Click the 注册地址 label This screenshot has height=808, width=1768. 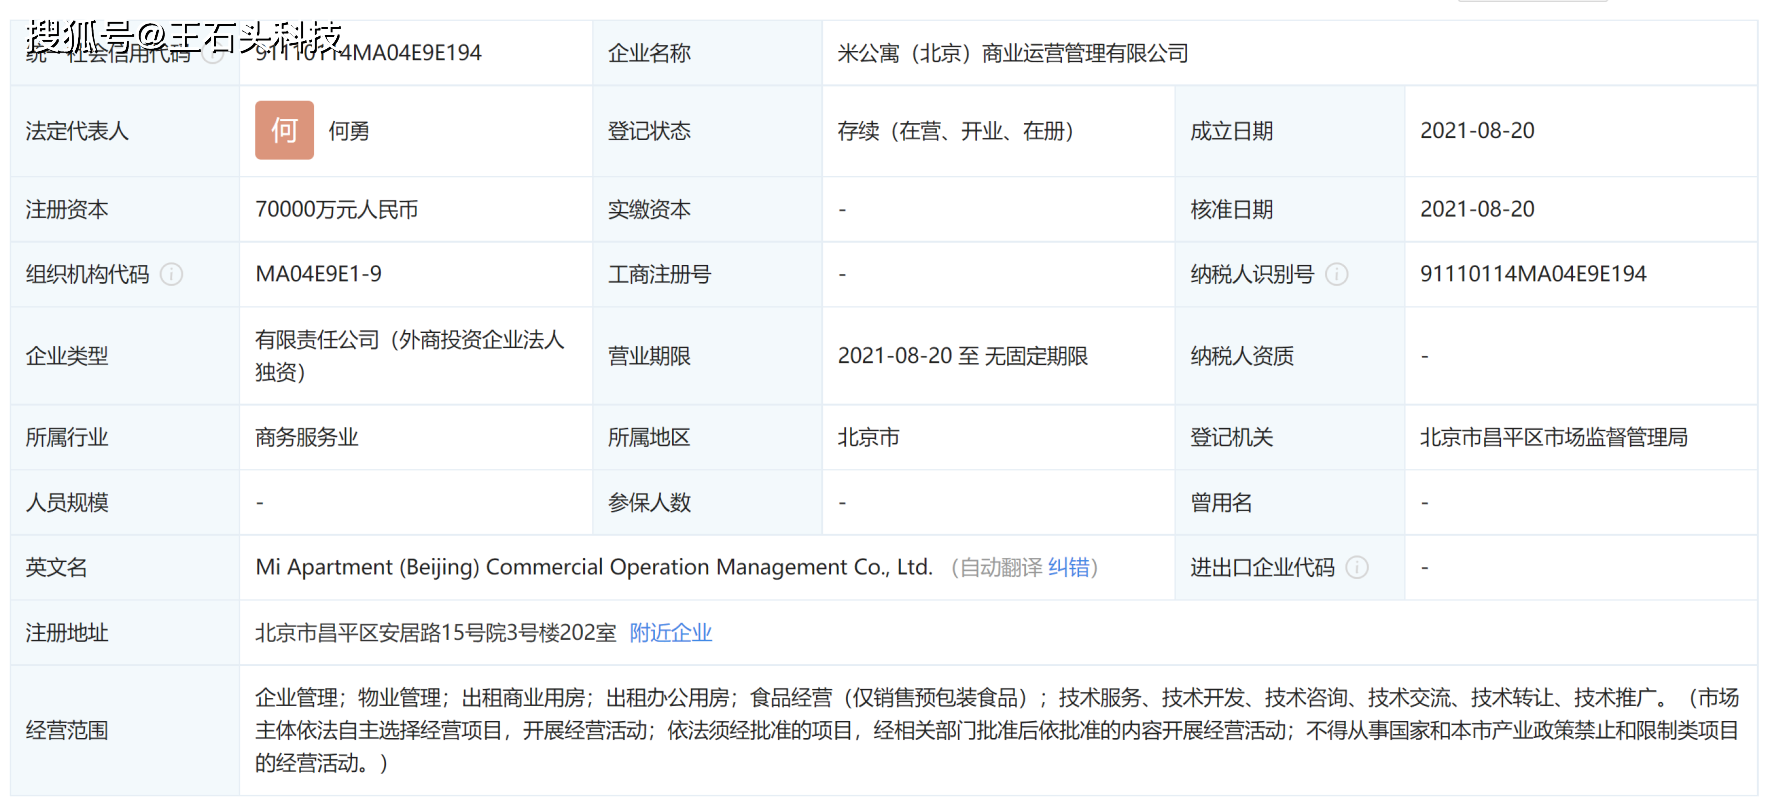67,632
